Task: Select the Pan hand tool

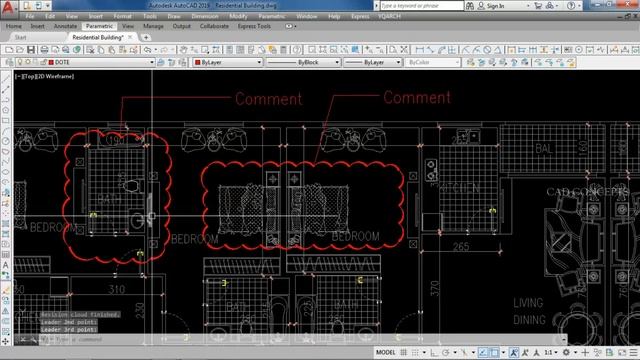Action: [183, 50]
